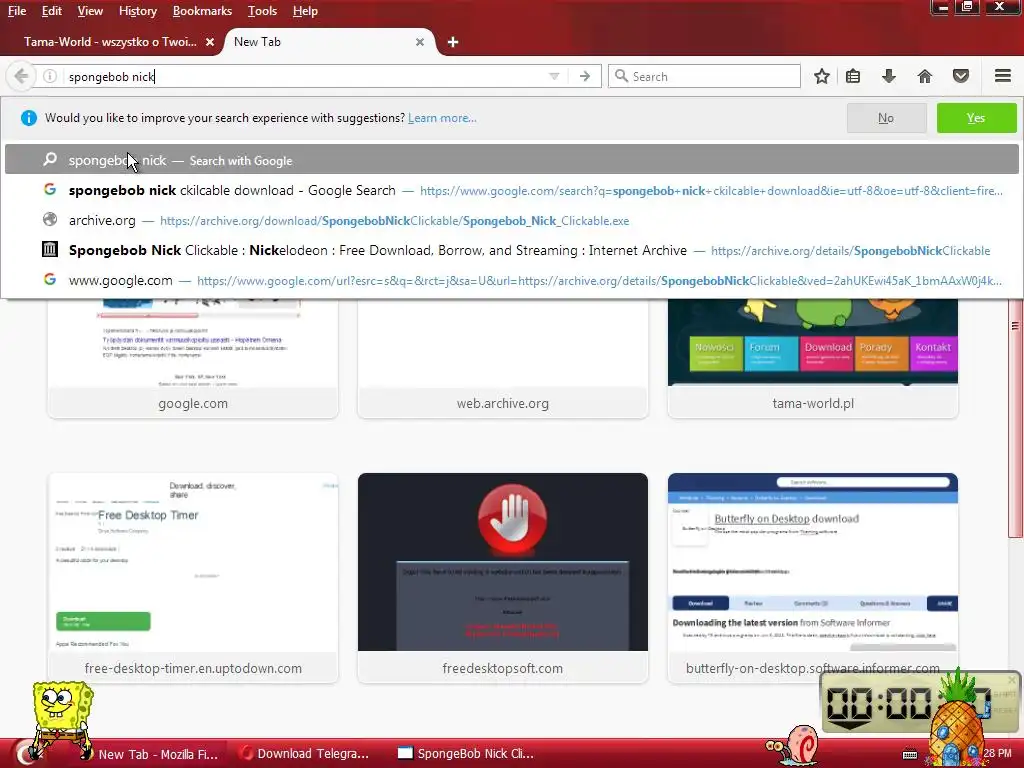Click the globe icon beside archive.org
Viewport: 1024px width, 768px height.
coord(50,220)
